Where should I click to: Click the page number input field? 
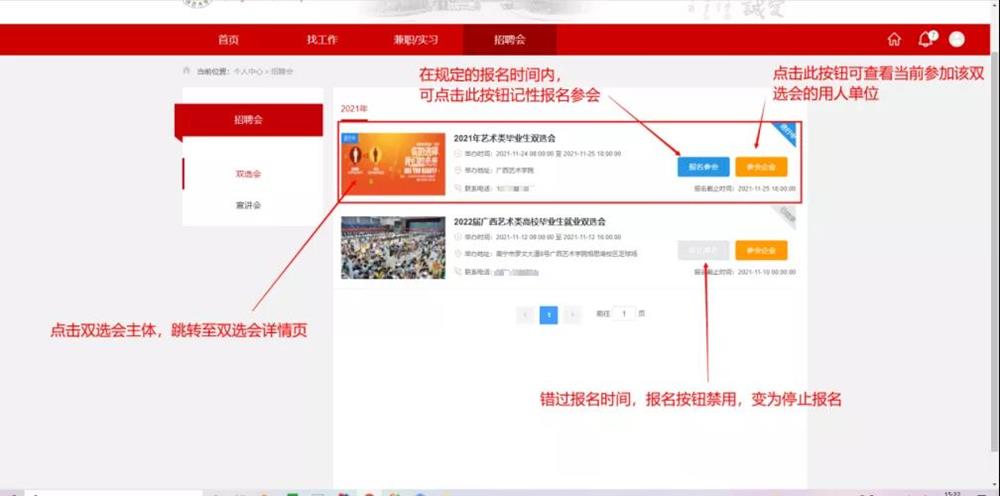click(624, 314)
